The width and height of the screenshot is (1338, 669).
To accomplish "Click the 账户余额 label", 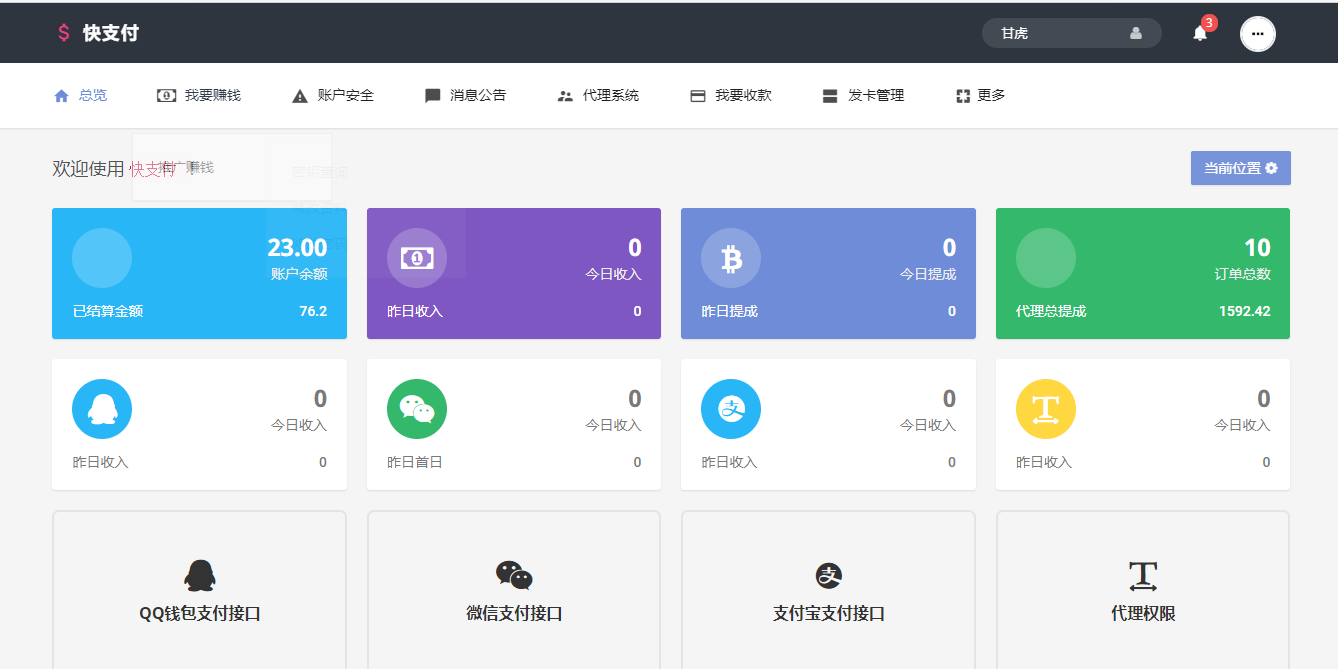I will tap(299, 274).
